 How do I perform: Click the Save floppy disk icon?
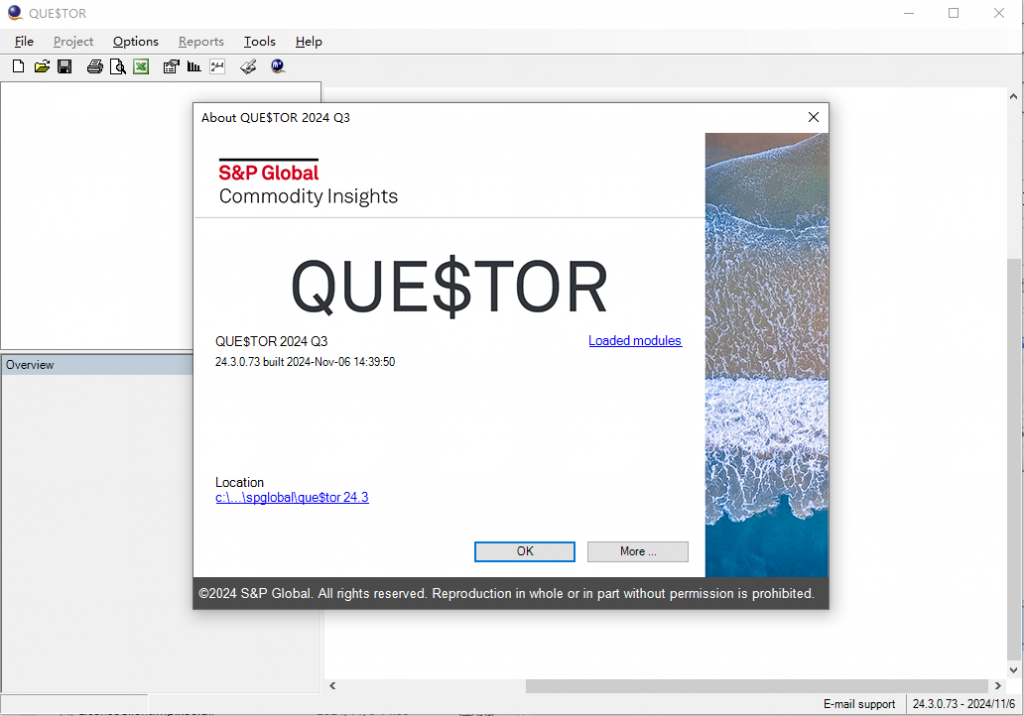[64, 67]
